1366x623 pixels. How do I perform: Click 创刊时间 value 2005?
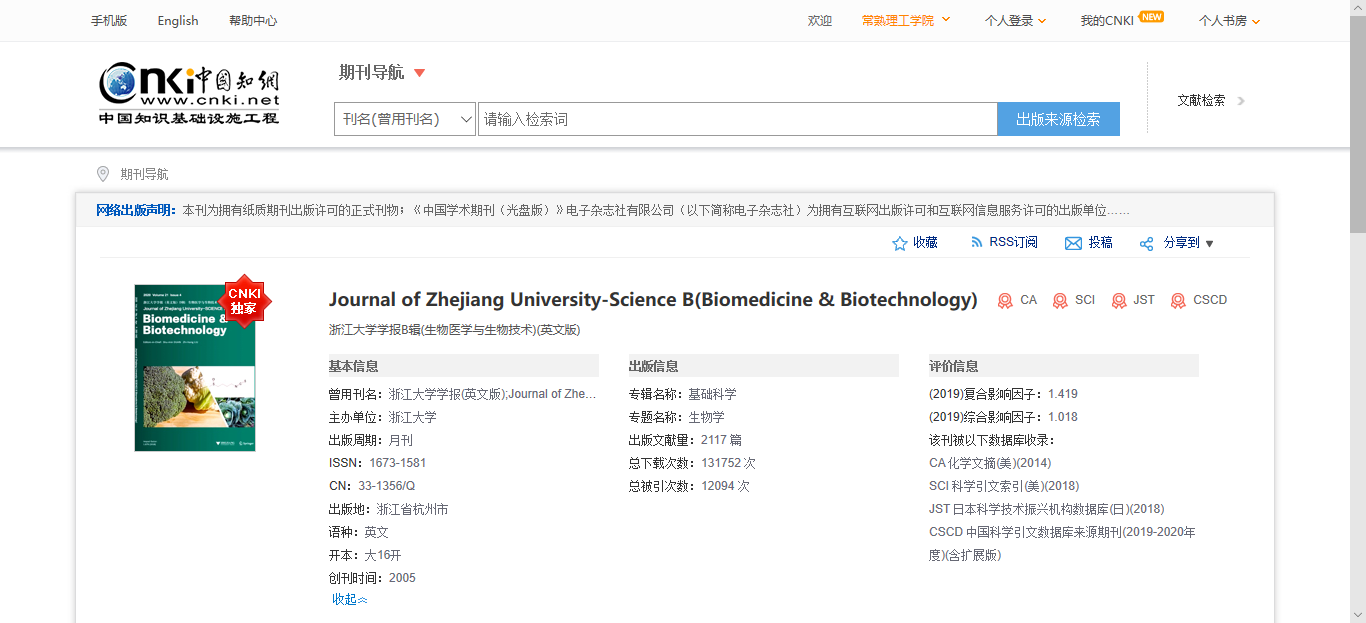pyautogui.click(x=402, y=578)
